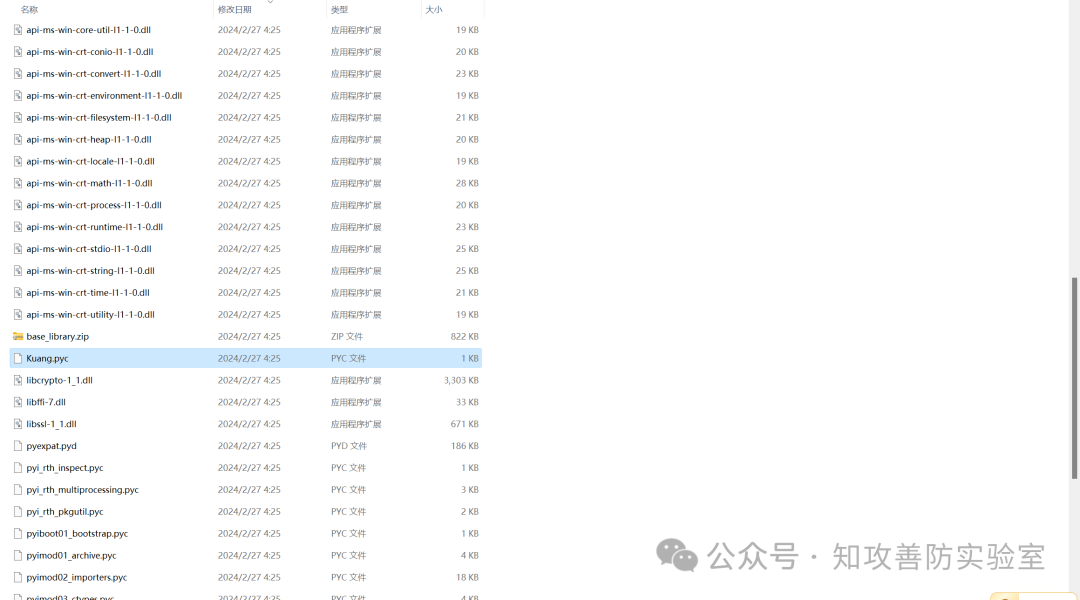Viewport: 1080px width, 600px height.
Task: Click the icon beside api-ms-win-crt-time-l1-1-0.dll
Action: 17,292
